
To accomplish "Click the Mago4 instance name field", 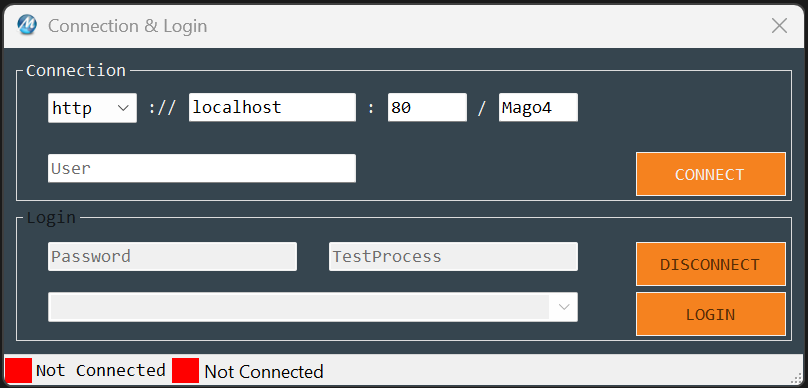I will (538, 107).
